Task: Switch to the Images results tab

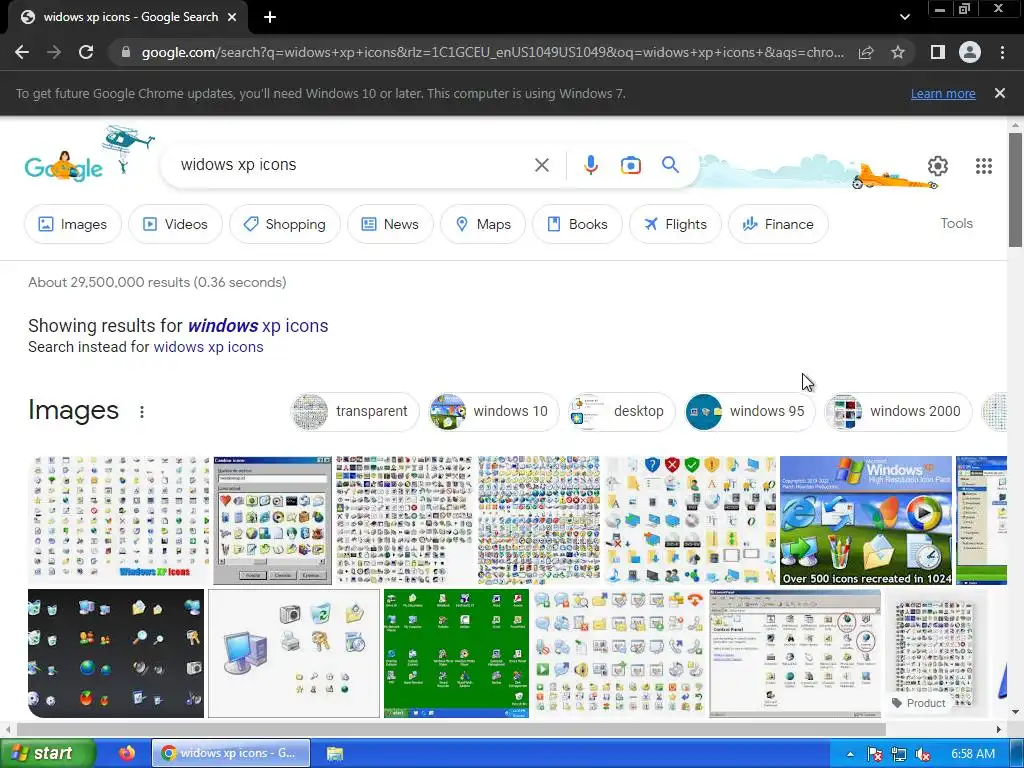Action: pos(72,224)
